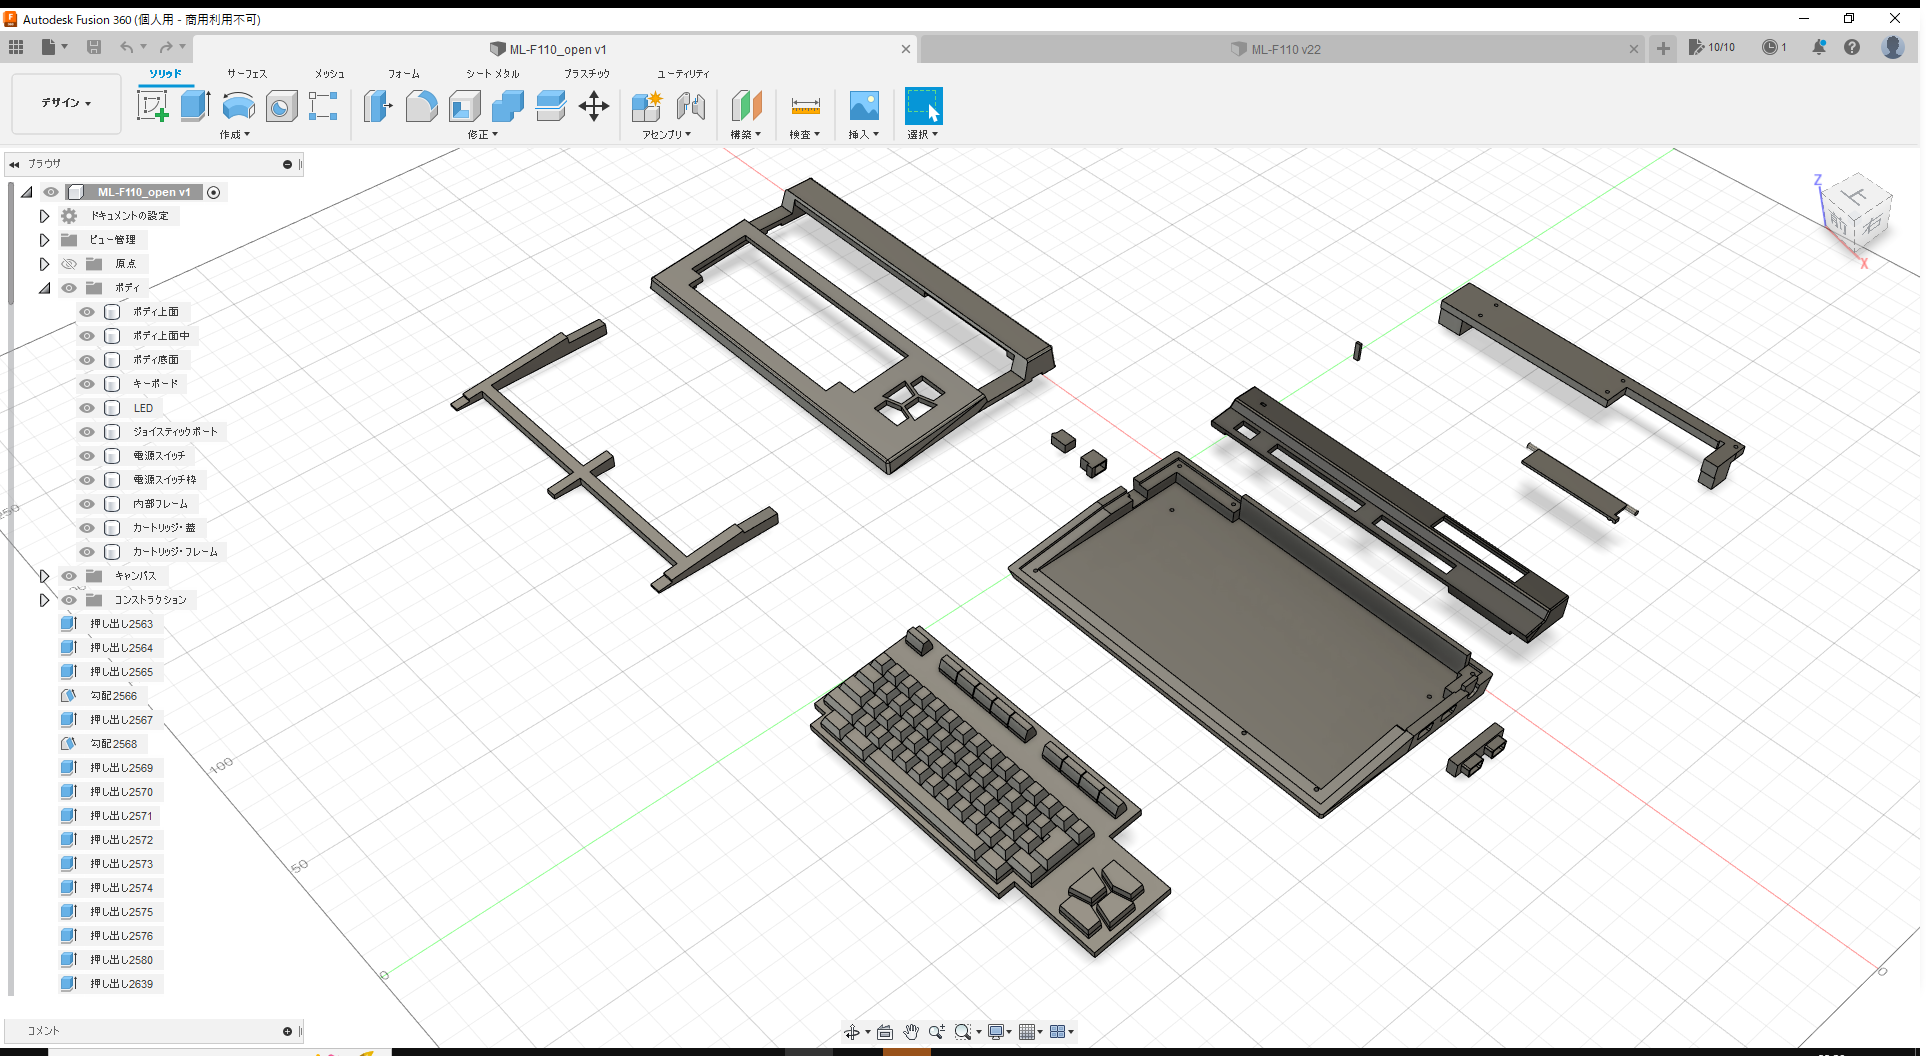Select the Revolve tool

238,107
